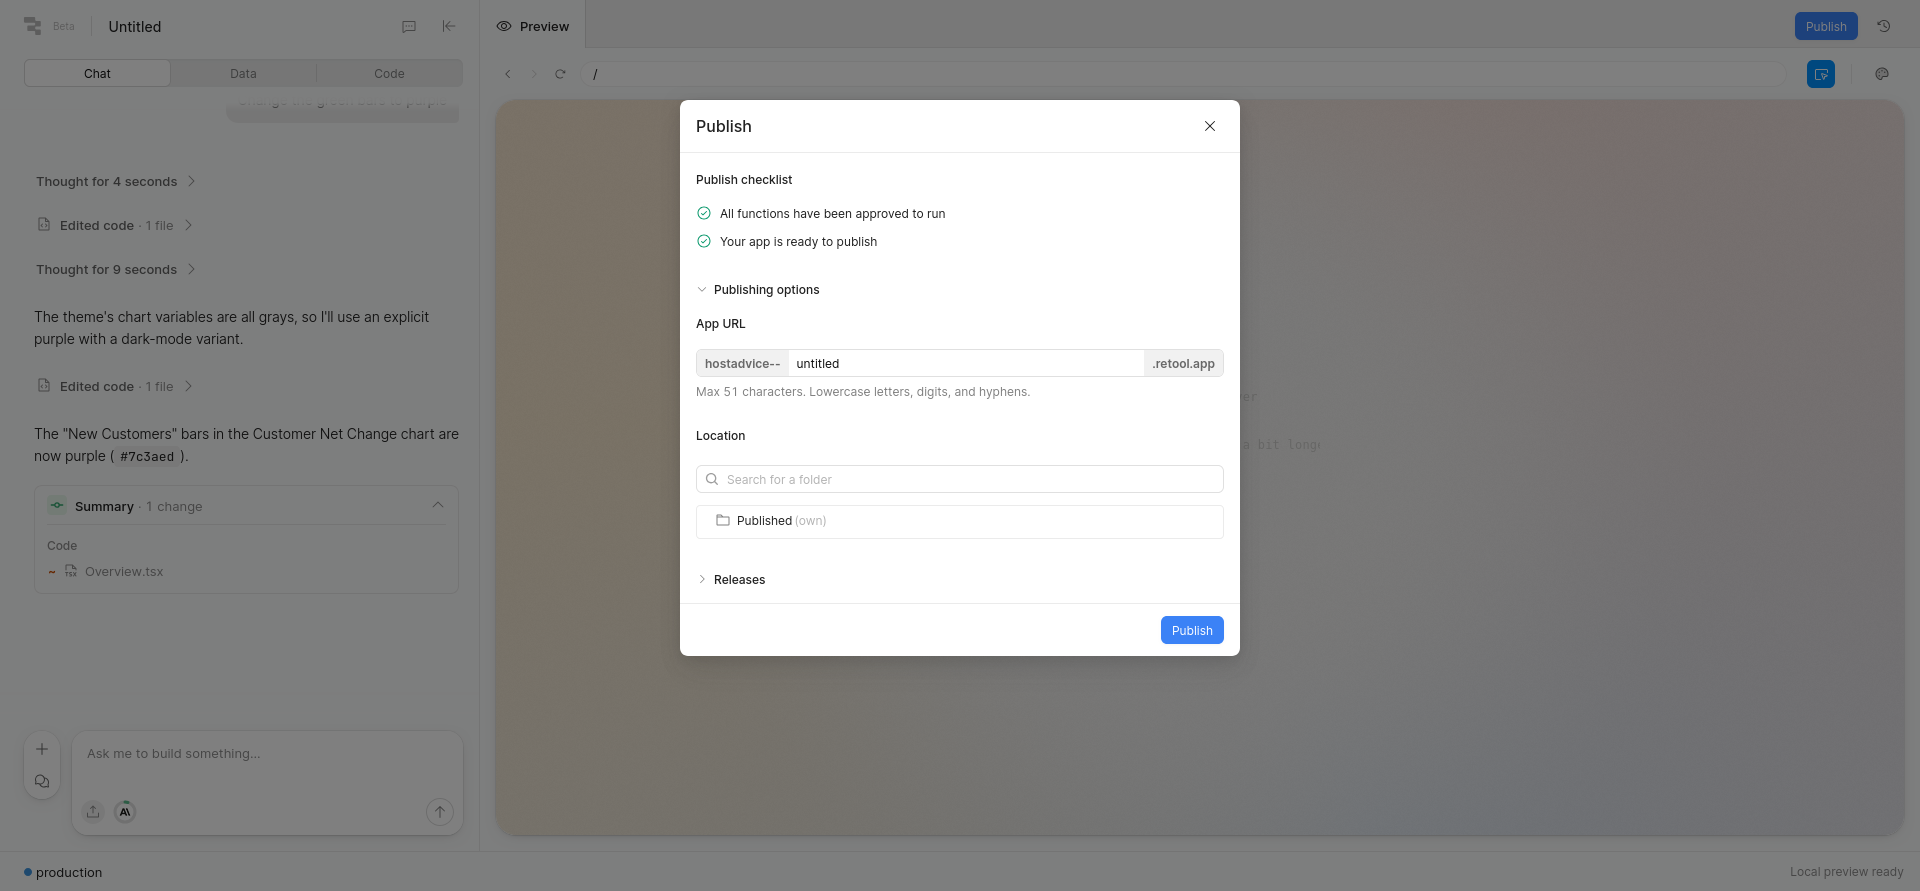This screenshot has width=1920, height=891.
Task: Click the Summary commit icon
Action: pyautogui.click(x=57, y=506)
